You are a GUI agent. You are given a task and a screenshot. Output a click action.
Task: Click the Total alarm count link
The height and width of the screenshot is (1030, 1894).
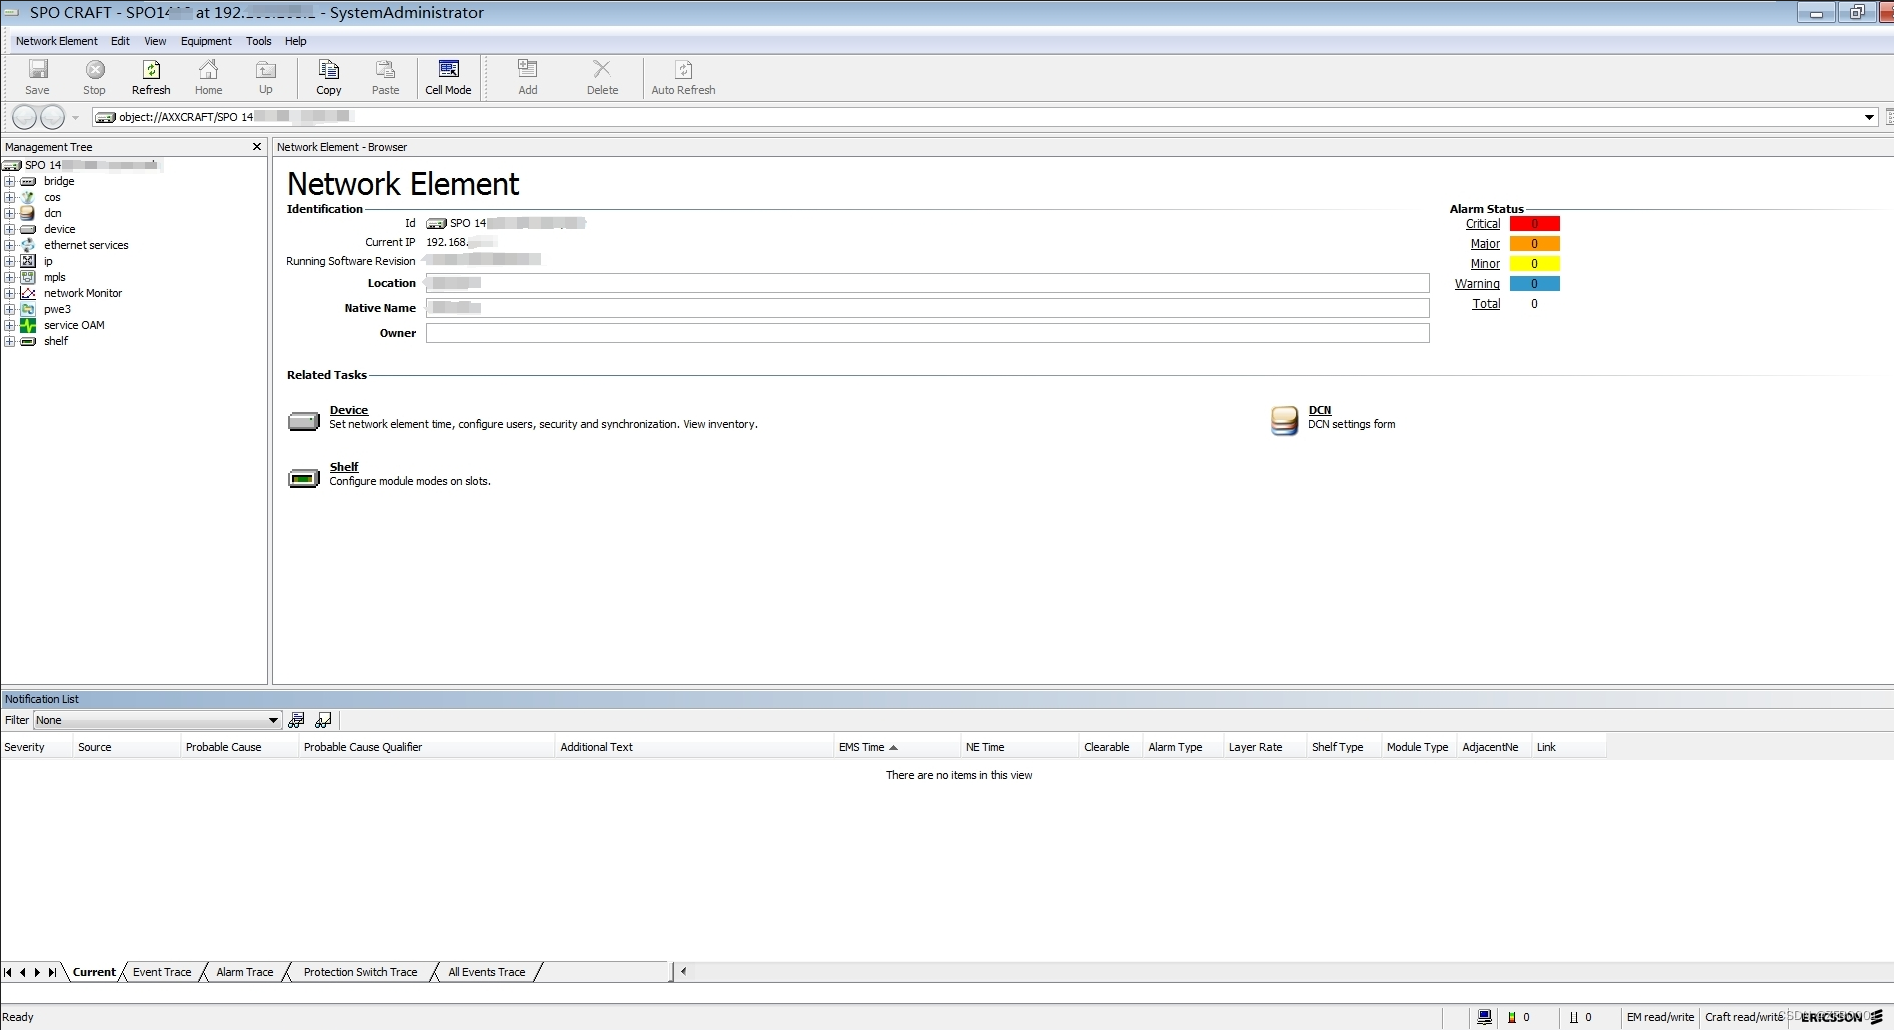click(1486, 304)
